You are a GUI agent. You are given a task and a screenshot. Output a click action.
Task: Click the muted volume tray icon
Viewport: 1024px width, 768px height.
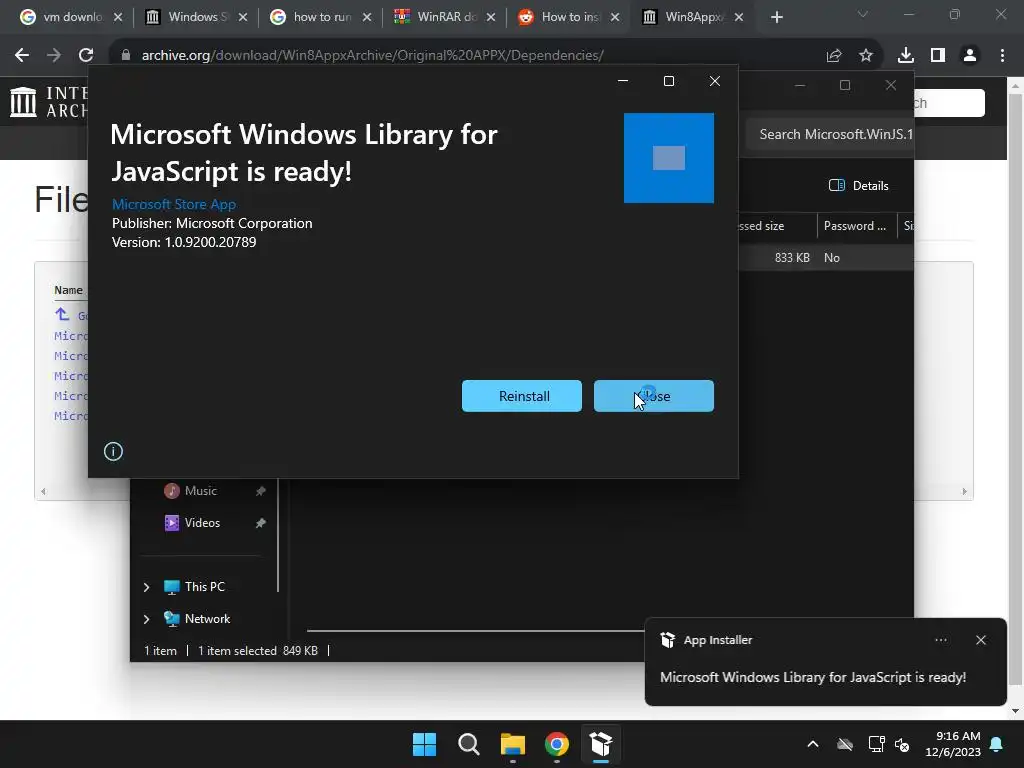pyautogui.click(x=902, y=744)
